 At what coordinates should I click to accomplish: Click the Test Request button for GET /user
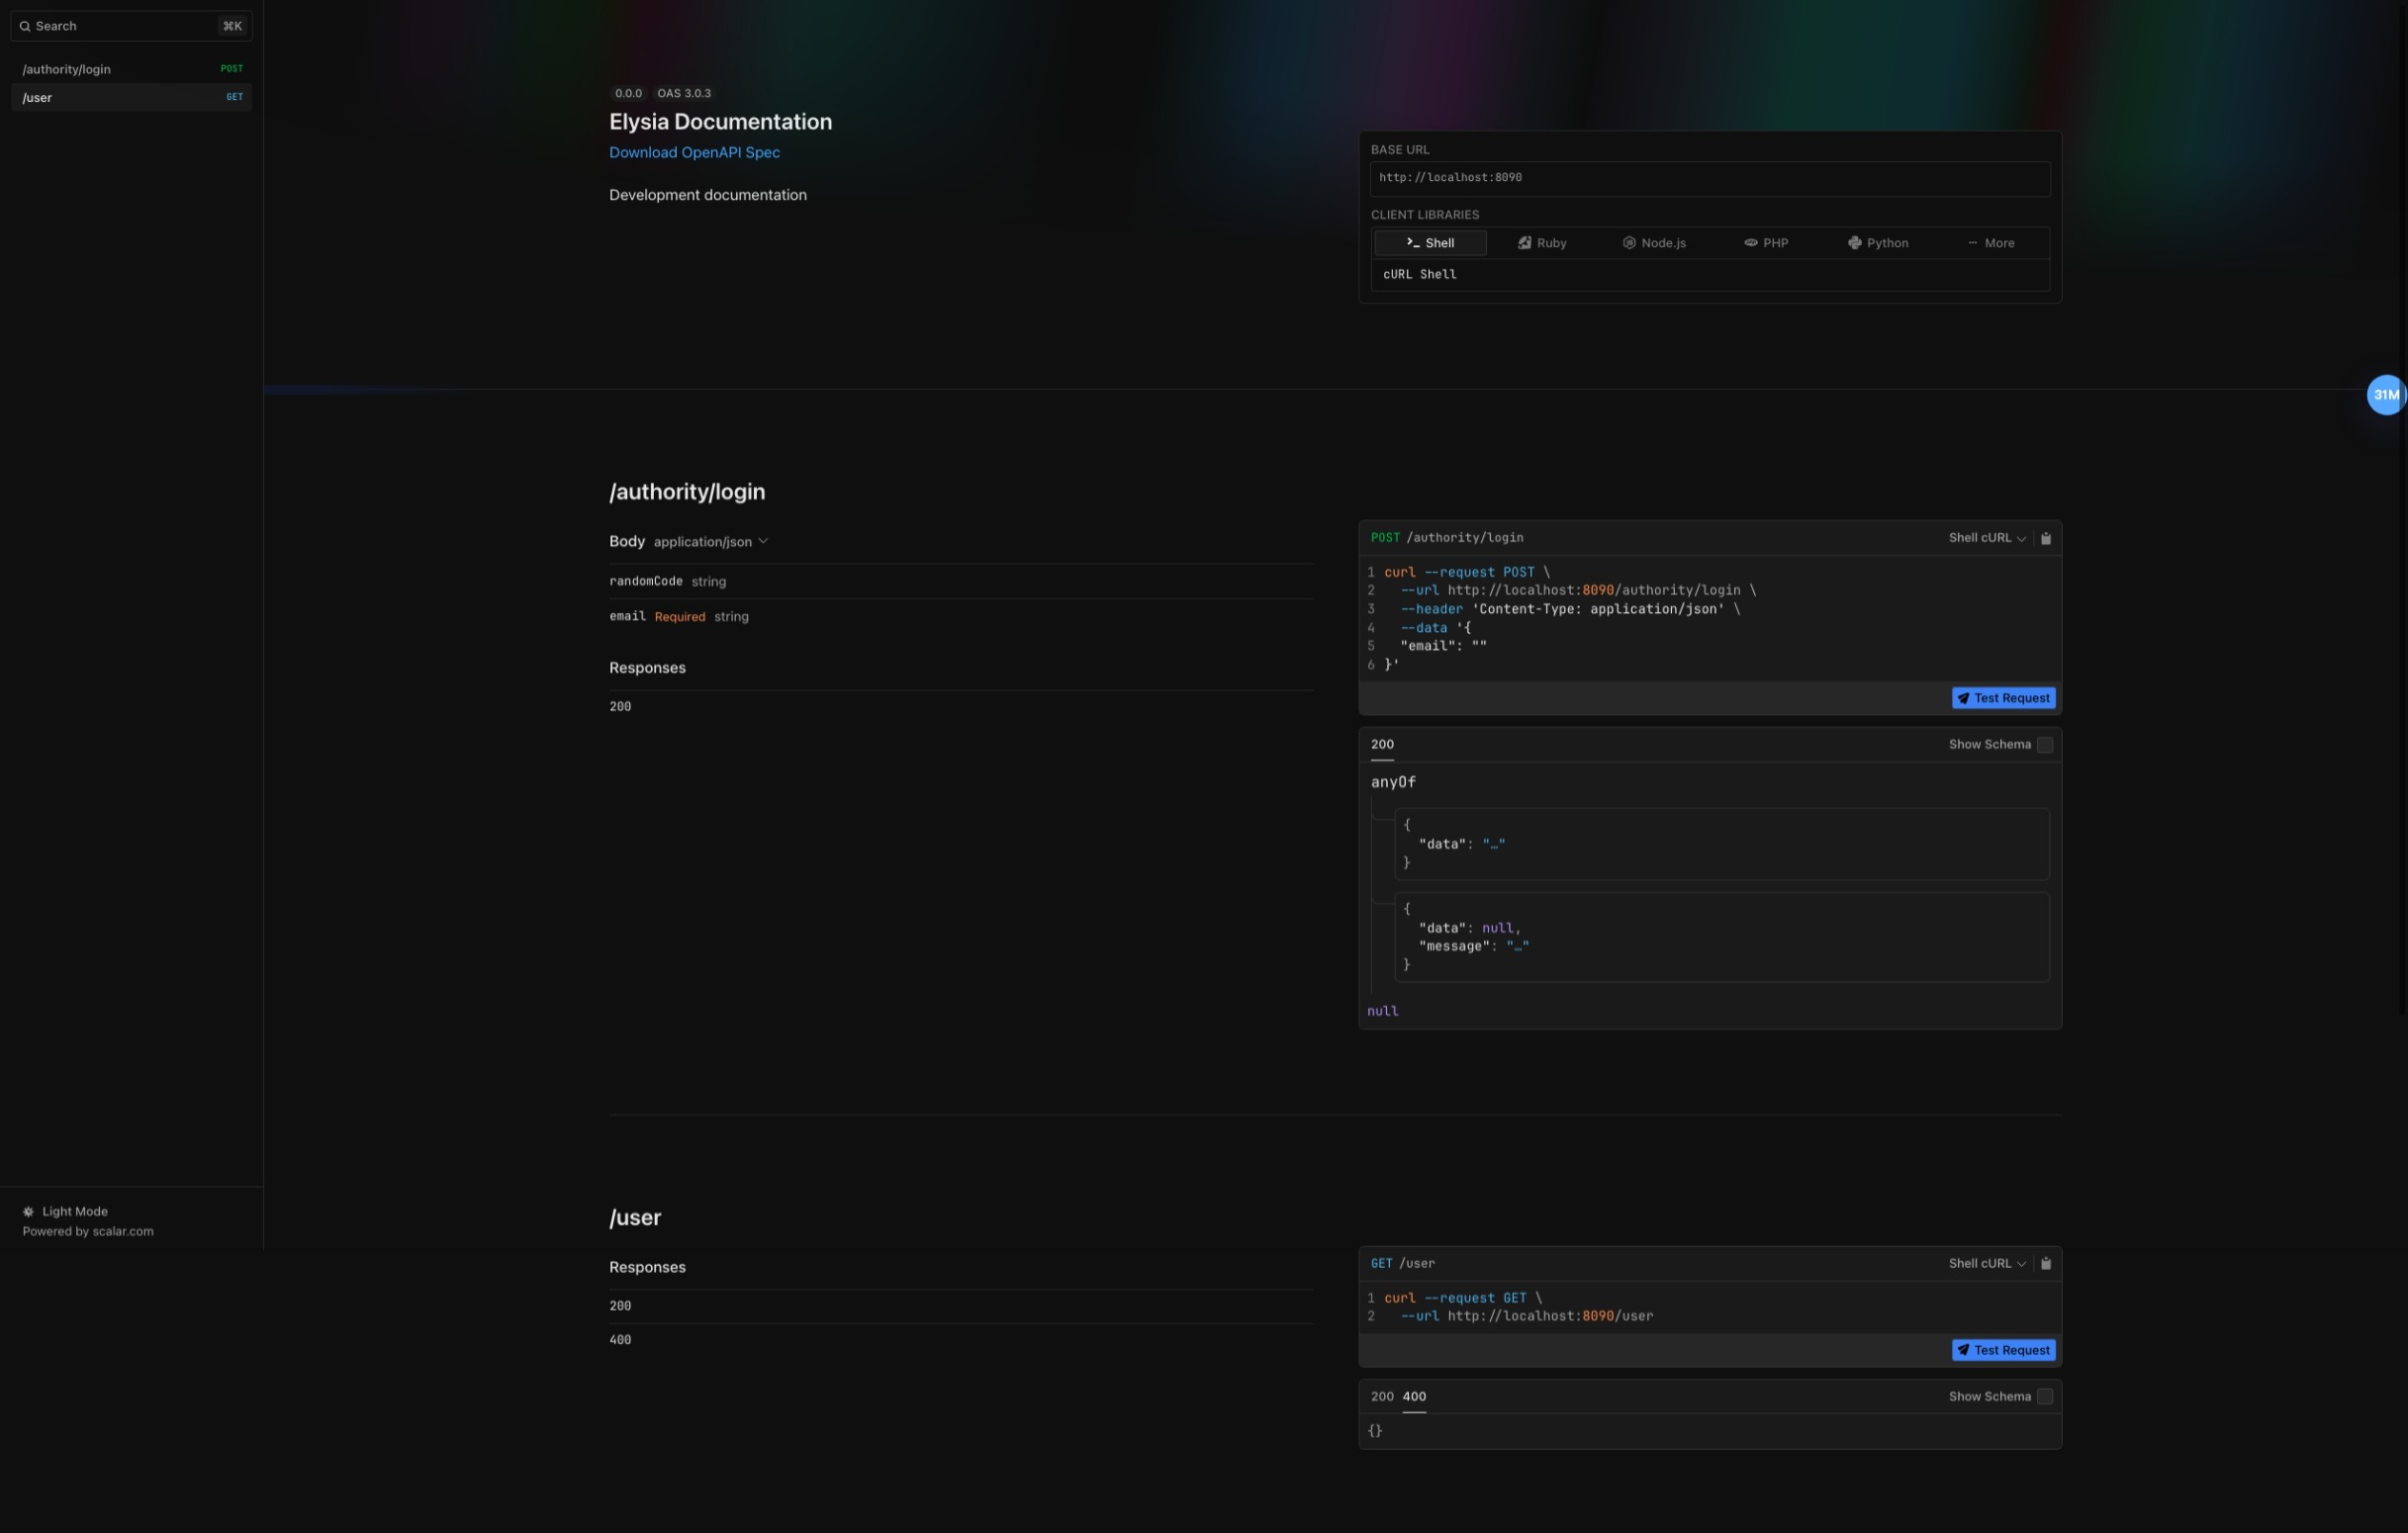pos(2002,1351)
